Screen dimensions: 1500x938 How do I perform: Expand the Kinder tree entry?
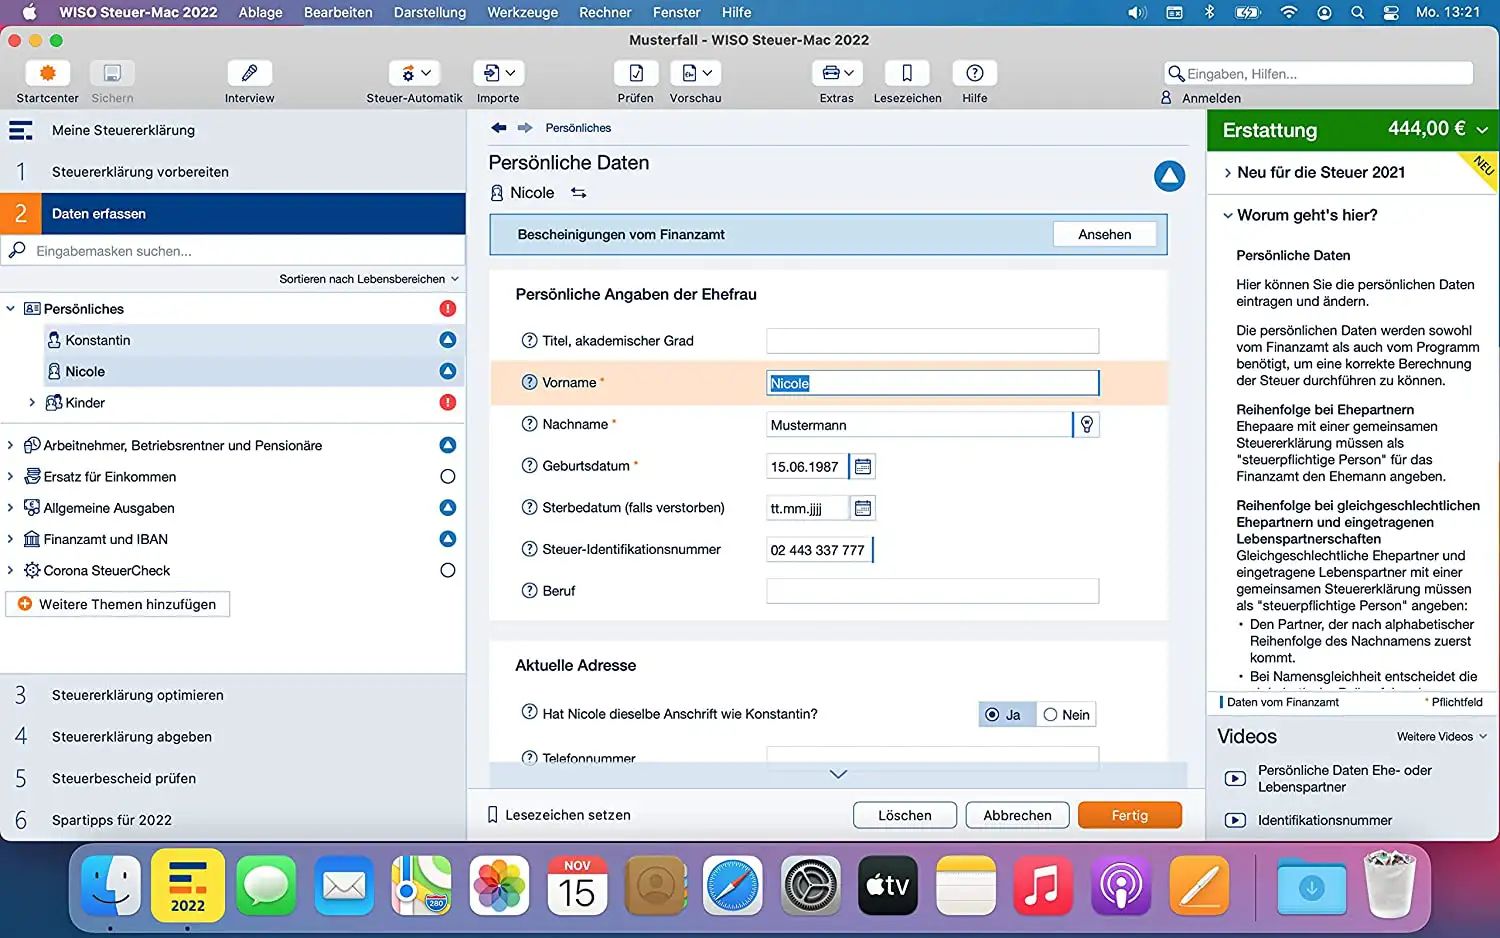click(x=32, y=403)
